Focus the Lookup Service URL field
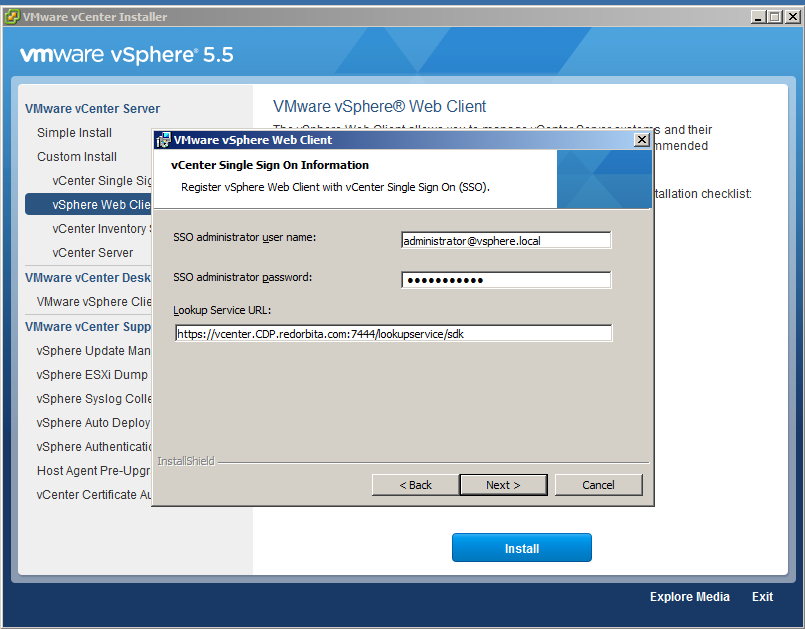Viewport: 805px width, 629px height. click(x=392, y=334)
